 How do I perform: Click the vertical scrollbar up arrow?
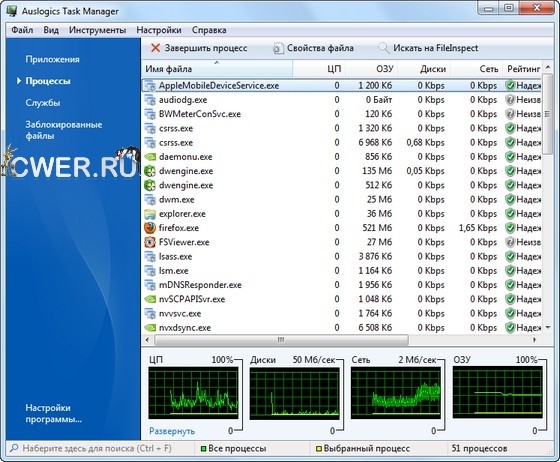[548, 67]
